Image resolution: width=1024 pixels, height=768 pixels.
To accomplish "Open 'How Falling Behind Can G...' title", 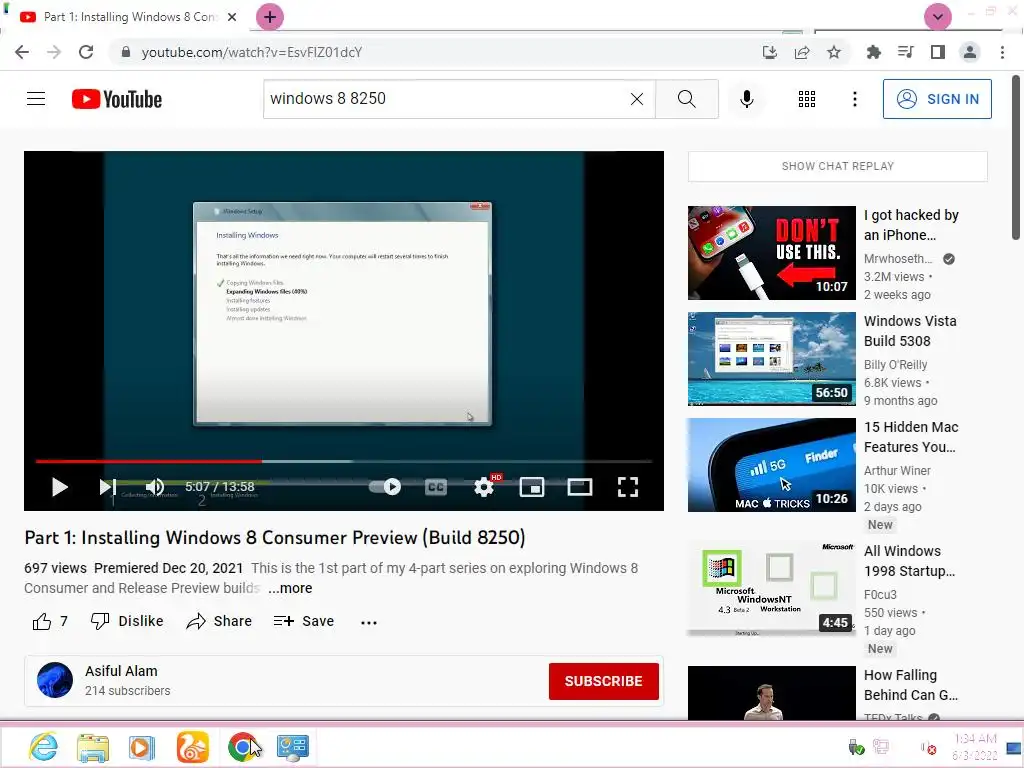I will 910,685.
